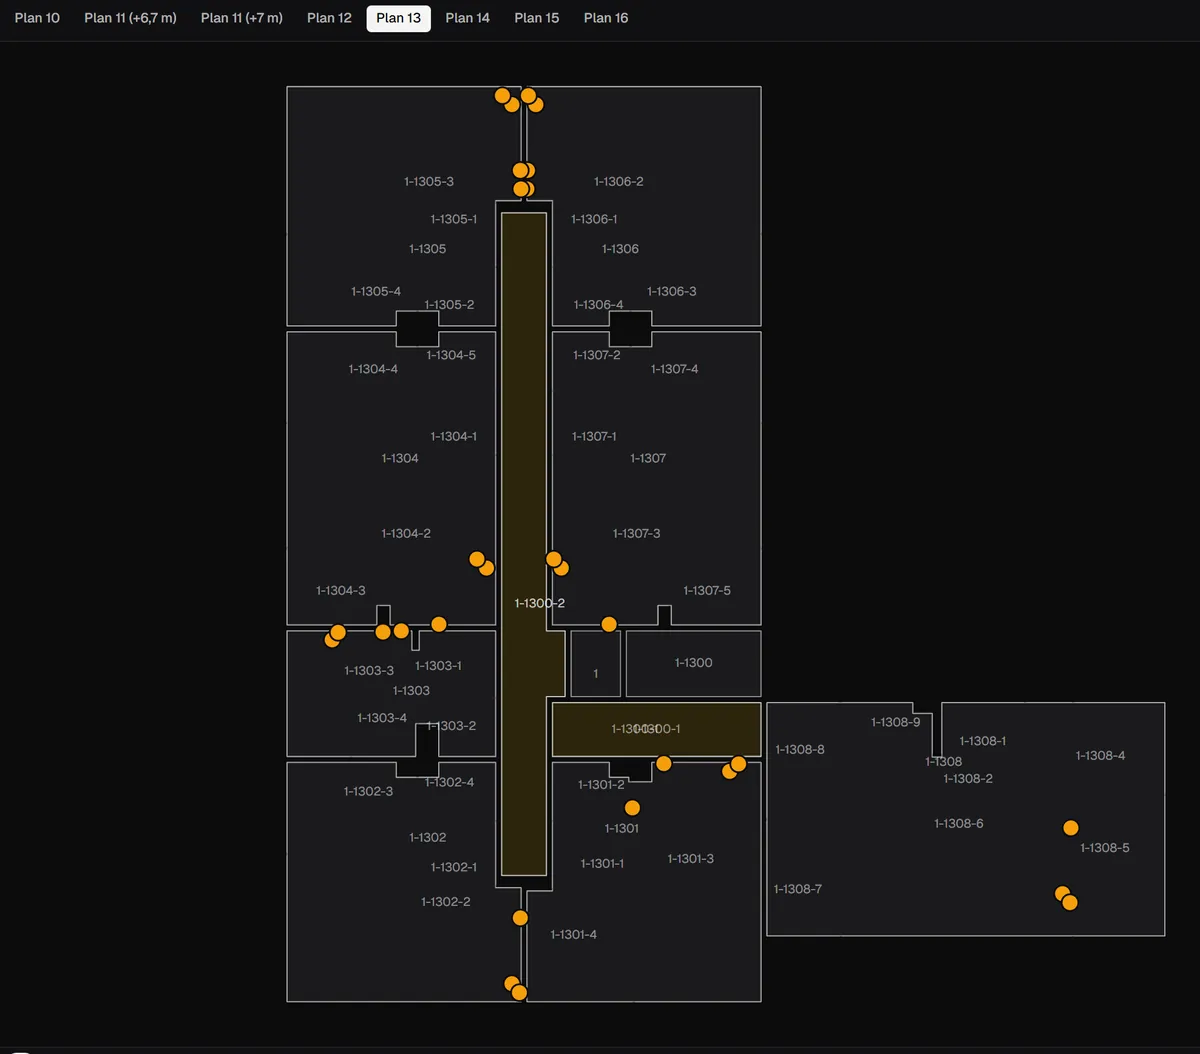Click the 1-1305-4 room label
Viewport: 1200px width, 1054px height.
(376, 292)
